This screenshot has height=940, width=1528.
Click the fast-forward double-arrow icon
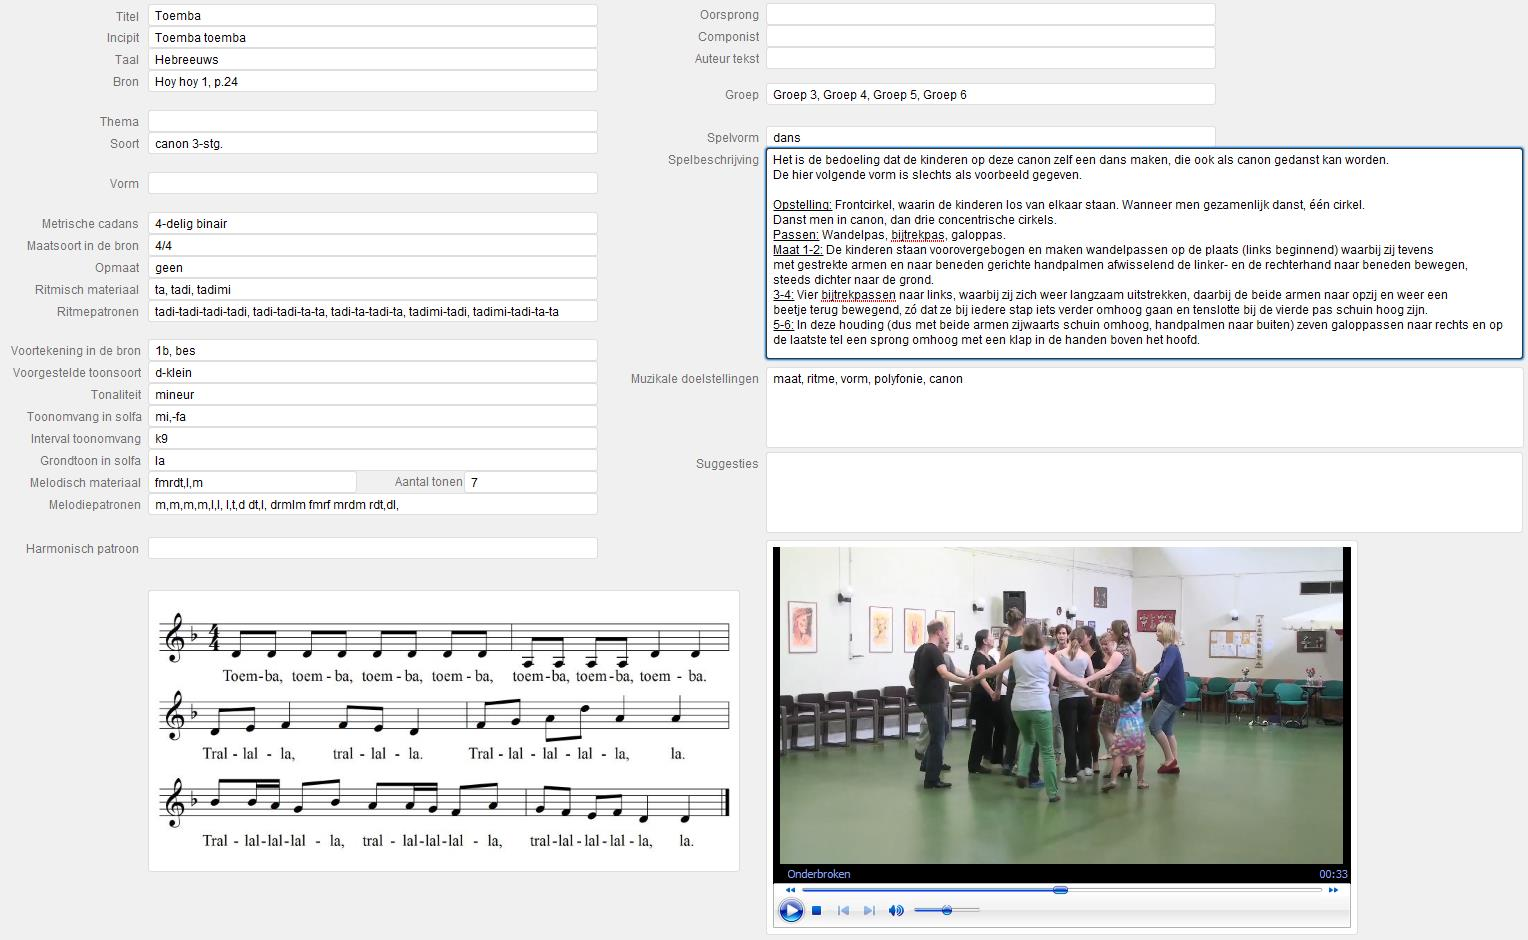1332,890
